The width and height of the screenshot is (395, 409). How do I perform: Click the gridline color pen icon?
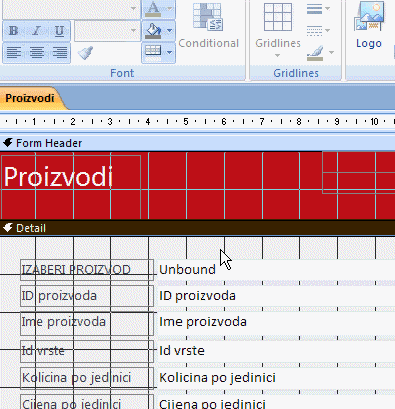(x=315, y=53)
